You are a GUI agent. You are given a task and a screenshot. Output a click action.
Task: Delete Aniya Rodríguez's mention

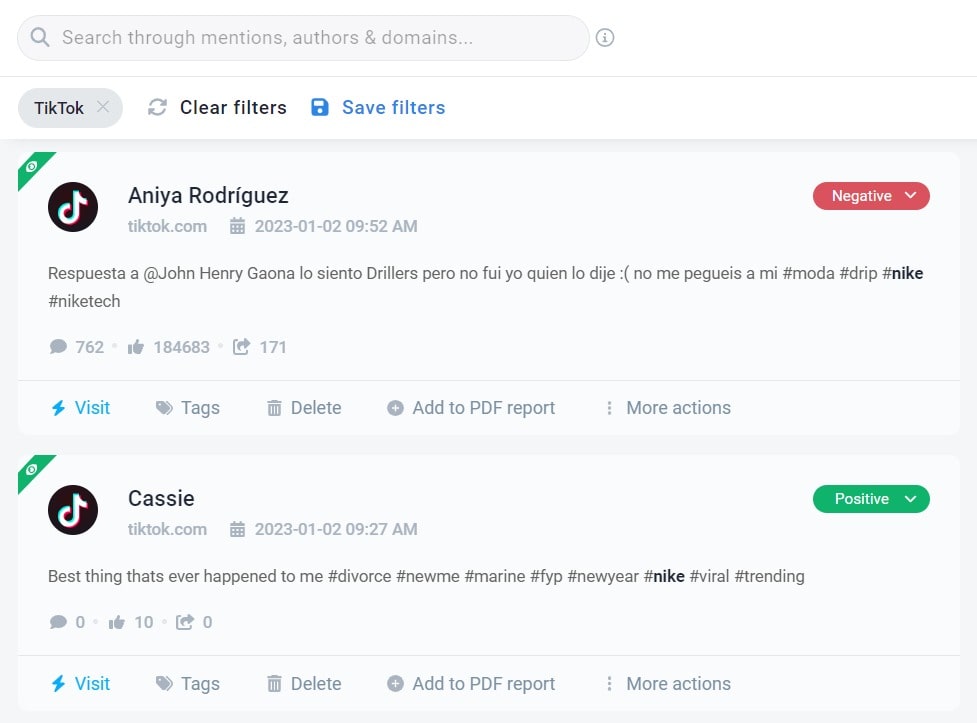click(304, 408)
